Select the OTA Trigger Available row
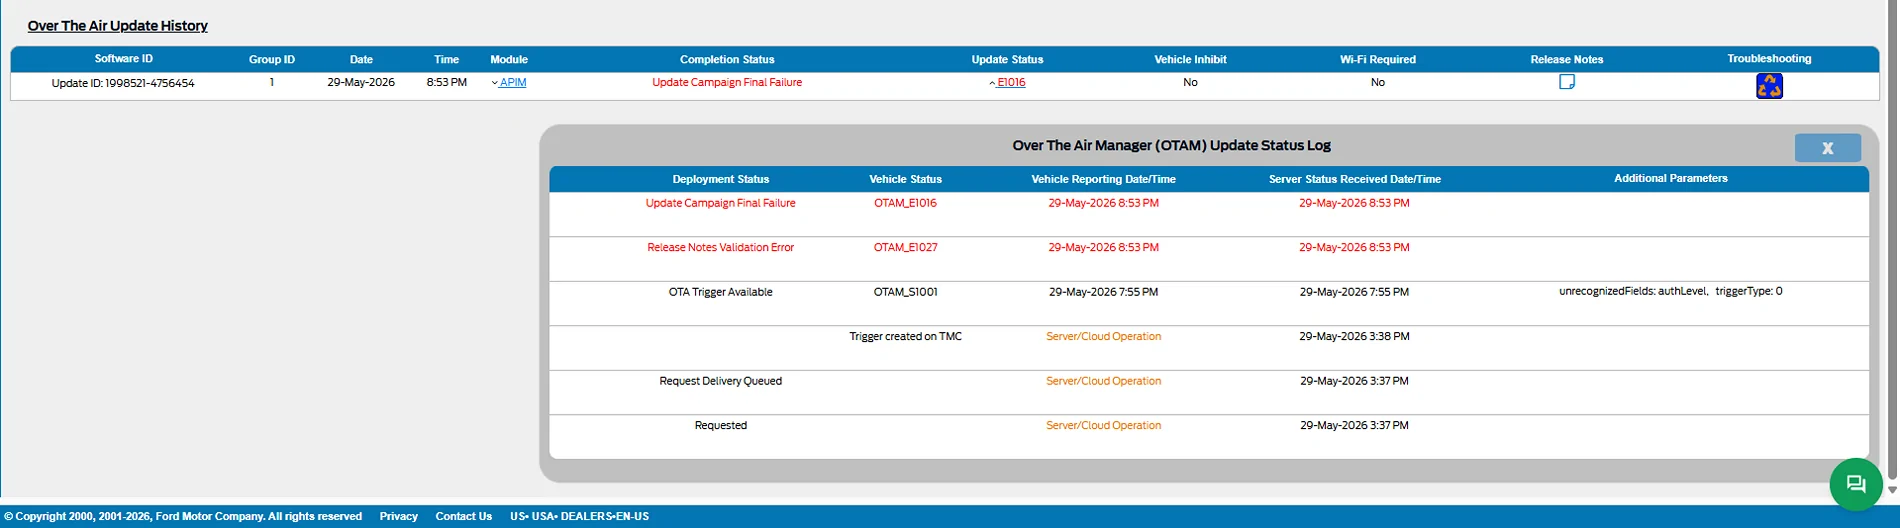 coord(1209,303)
